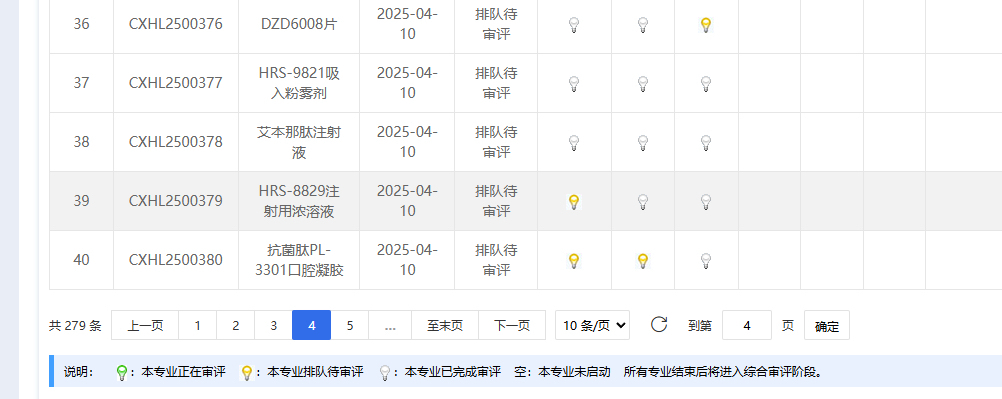Image resolution: width=1002 pixels, height=399 pixels.
Task: Open the 10 条/页 page size dropdown
Action: (592, 325)
